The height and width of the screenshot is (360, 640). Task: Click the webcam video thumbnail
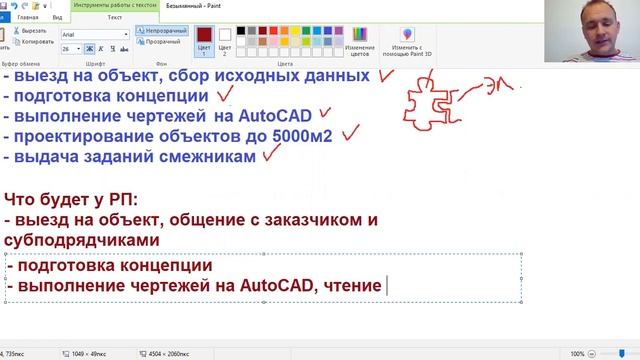point(592,31)
